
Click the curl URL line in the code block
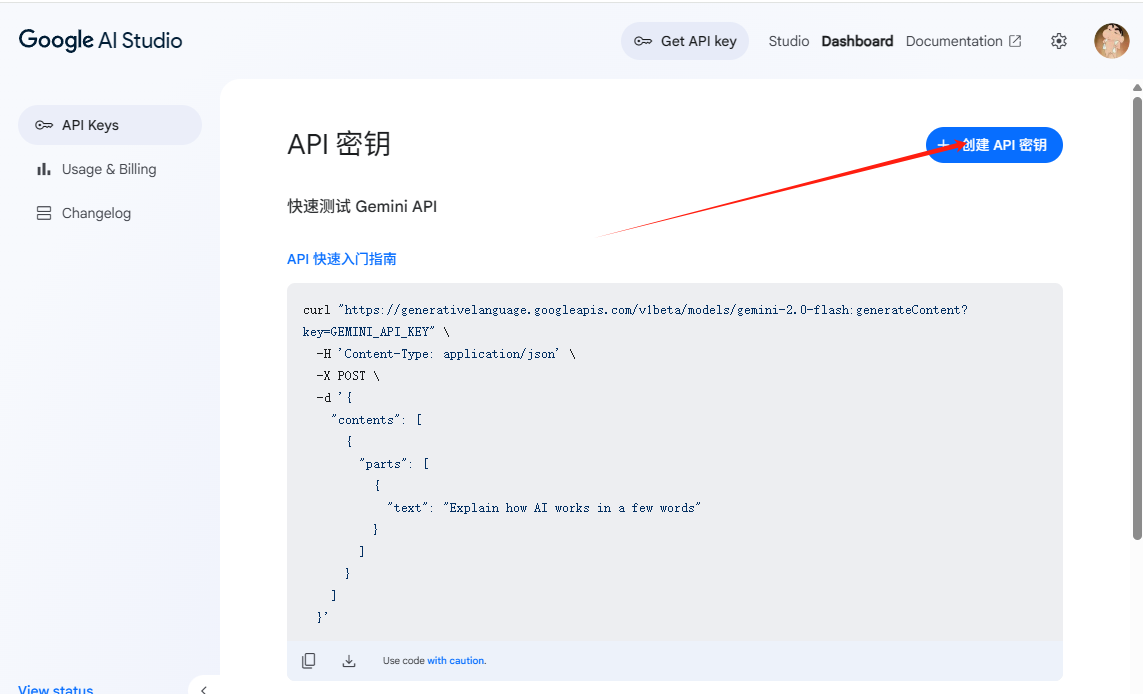pos(636,310)
